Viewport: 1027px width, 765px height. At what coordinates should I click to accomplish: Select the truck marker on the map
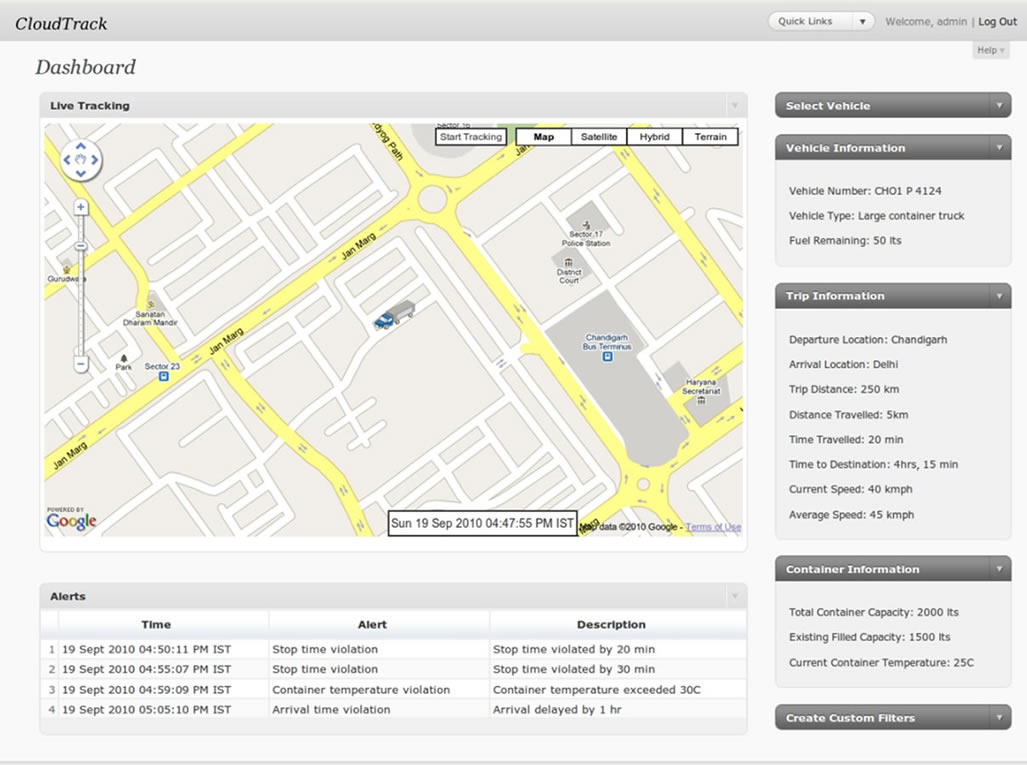coord(395,316)
